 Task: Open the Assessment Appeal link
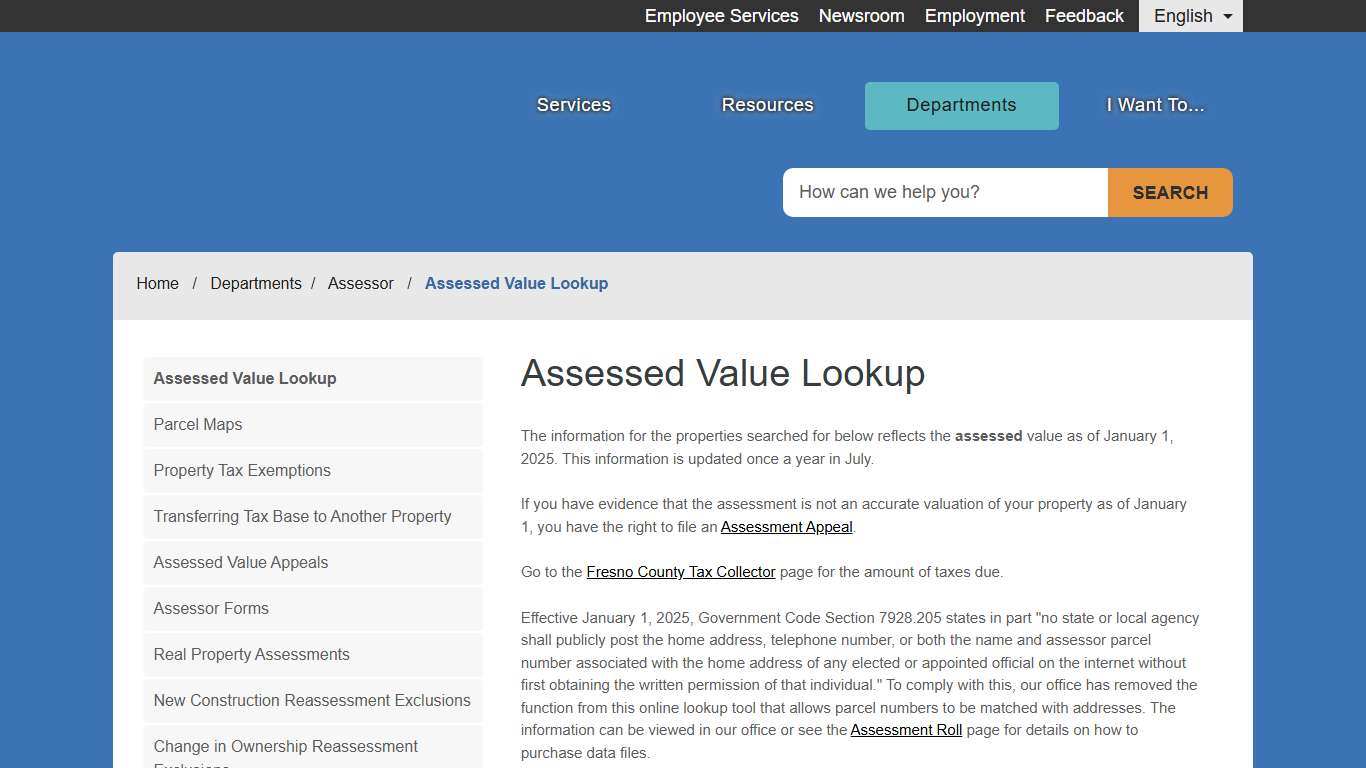pyautogui.click(x=786, y=527)
